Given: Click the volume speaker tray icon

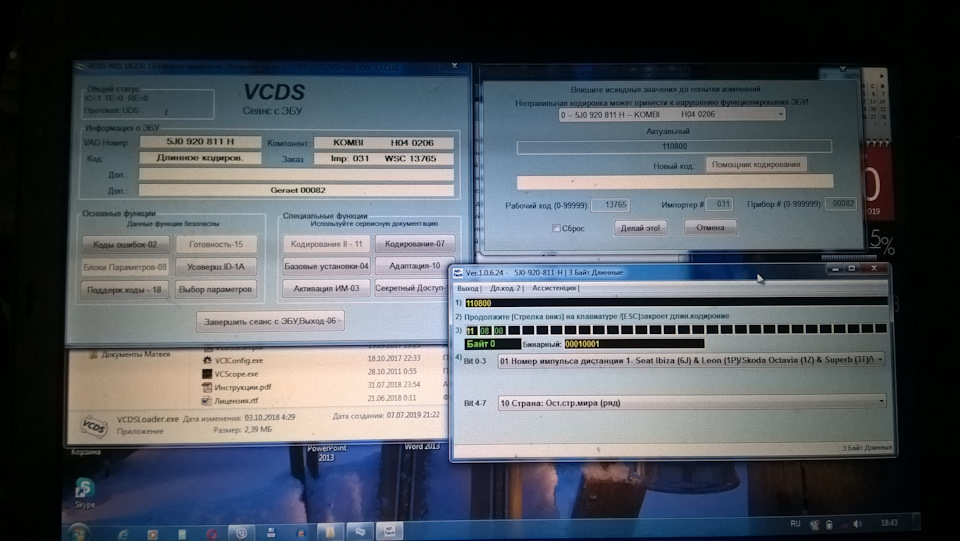Looking at the screenshot, I should click(x=857, y=524).
